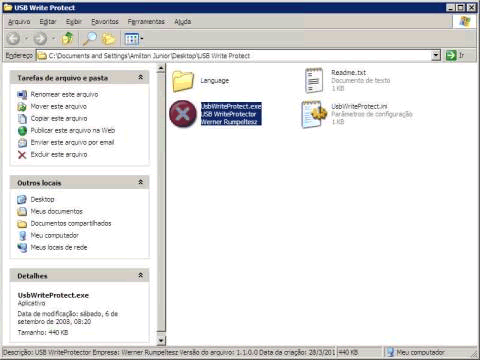Viewport: 480px width, 360px height.
Task: Click the UsbWriteProtect.ini file name
Action: [x=359, y=106]
